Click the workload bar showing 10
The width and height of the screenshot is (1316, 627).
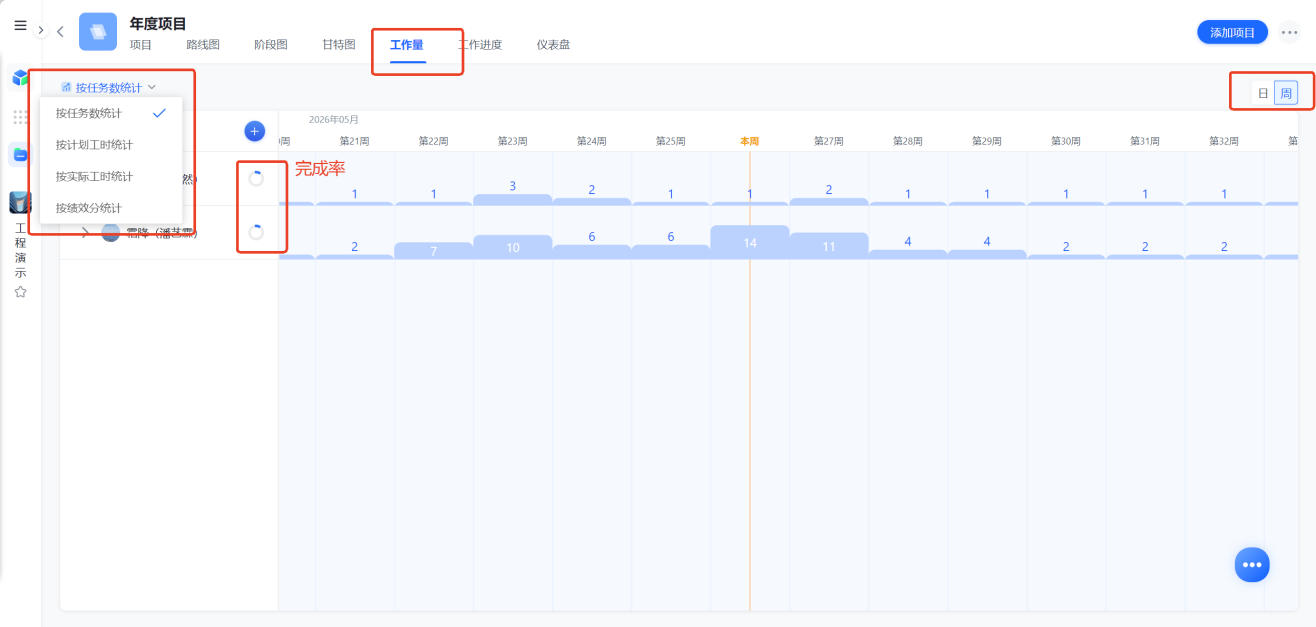[513, 247]
